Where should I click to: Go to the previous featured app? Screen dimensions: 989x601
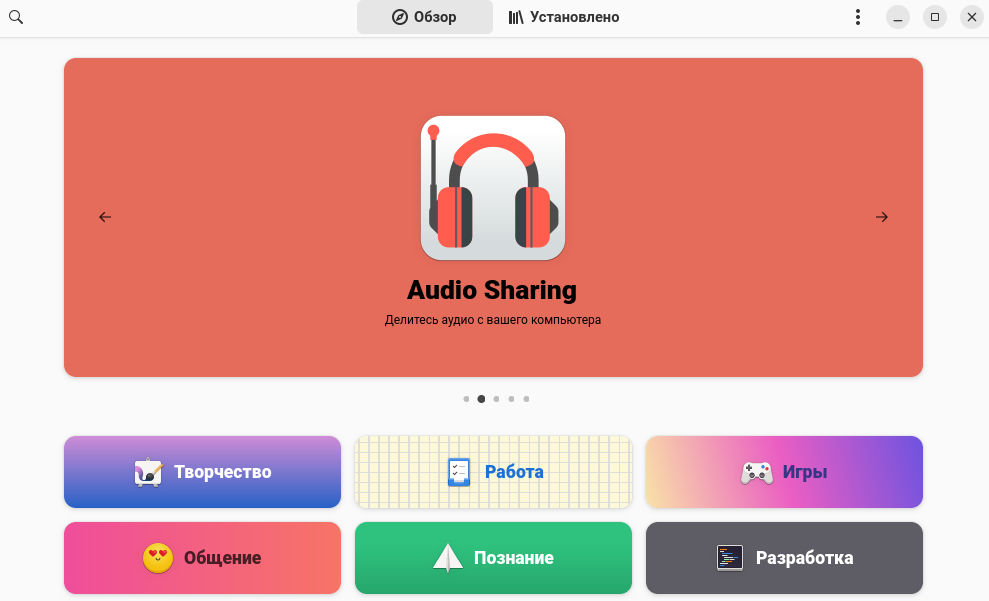pos(105,217)
